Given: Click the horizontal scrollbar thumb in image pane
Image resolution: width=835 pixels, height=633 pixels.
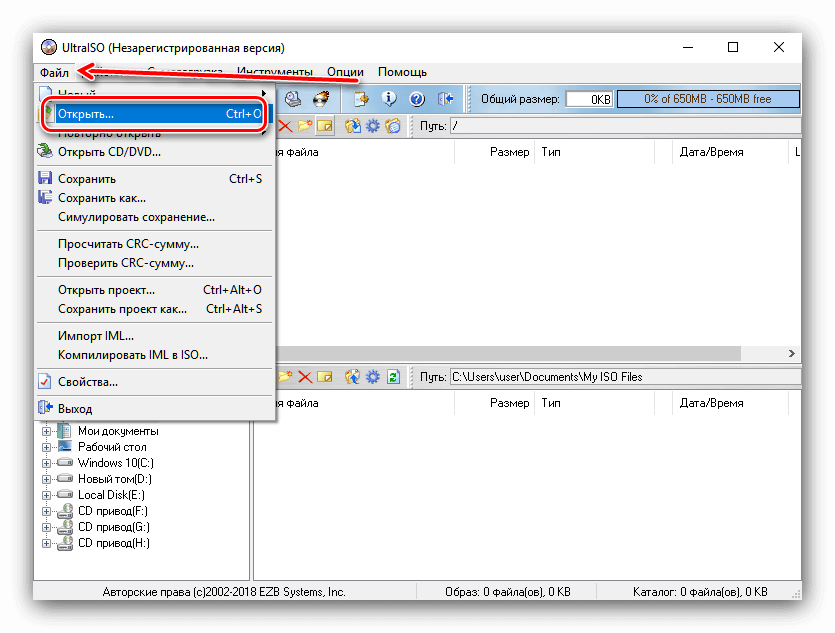Looking at the screenshot, I should pos(508,354).
